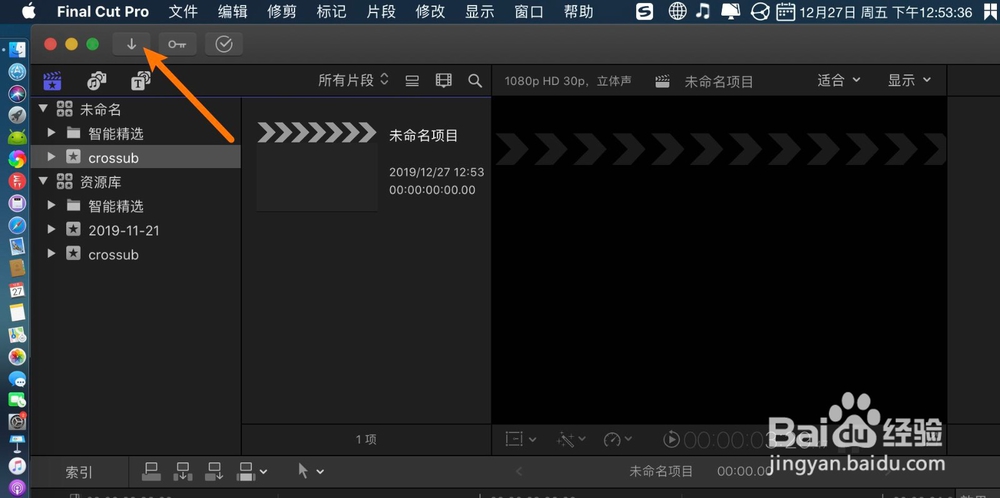Viewport: 1000px width, 498px height.
Task: Click the 索引 index button
Action: (79, 472)
